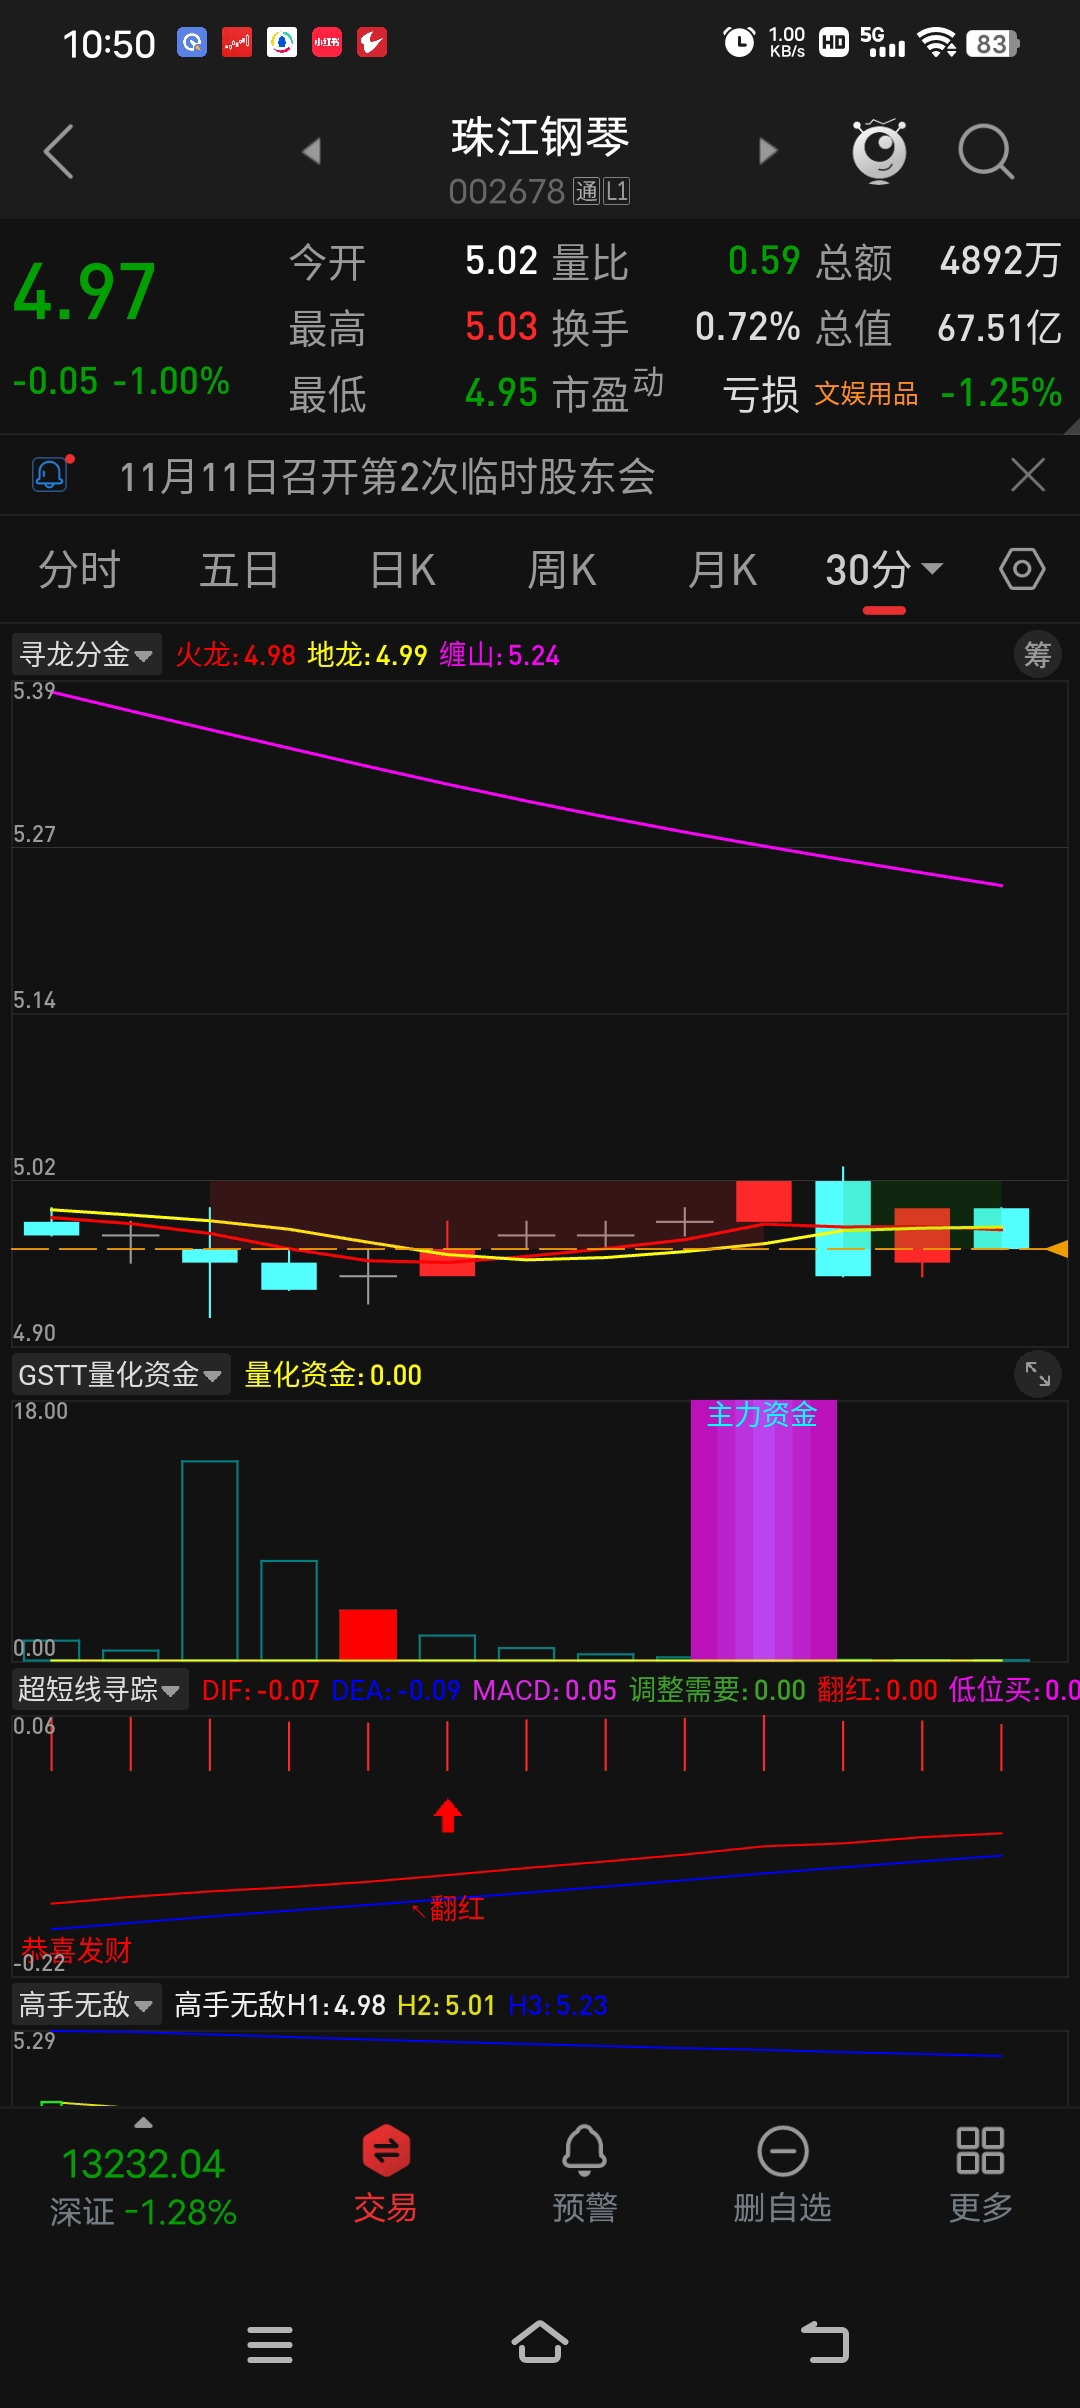Open 超短线寻踪 indicator dropdown
This screenshot has width=1080, height=2408.
(x=99, y=1690)
